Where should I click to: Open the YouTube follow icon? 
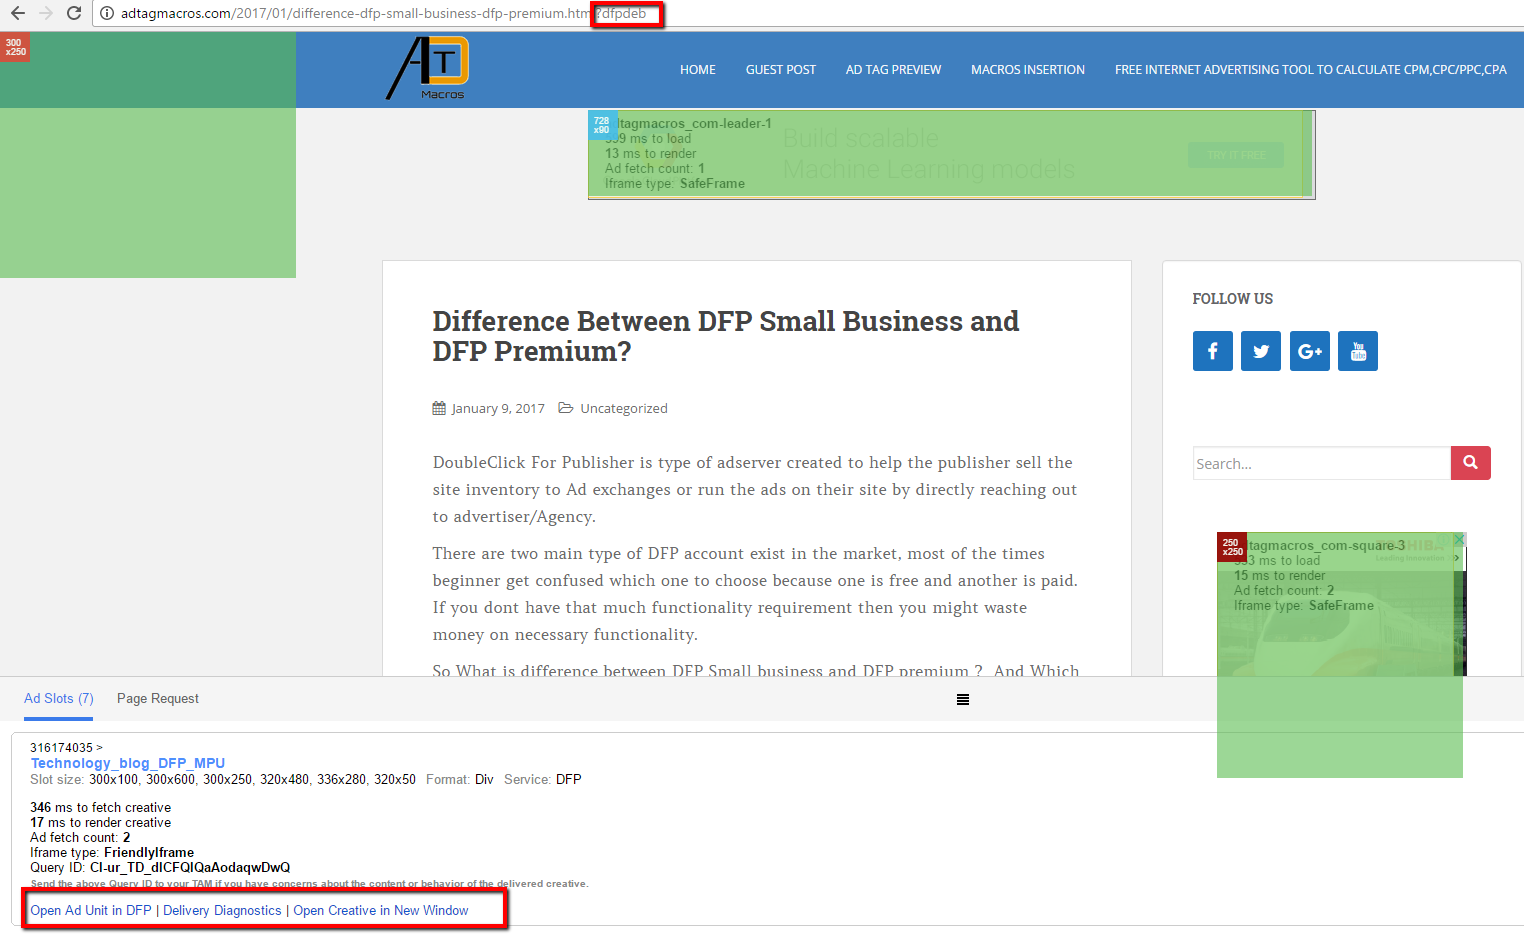[1358, 351]
